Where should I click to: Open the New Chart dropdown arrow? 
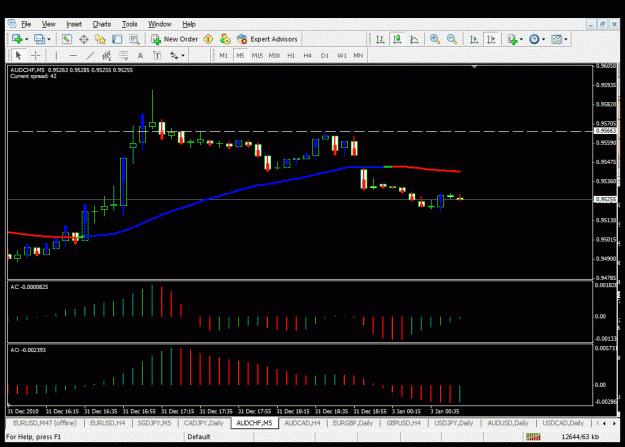26,39
